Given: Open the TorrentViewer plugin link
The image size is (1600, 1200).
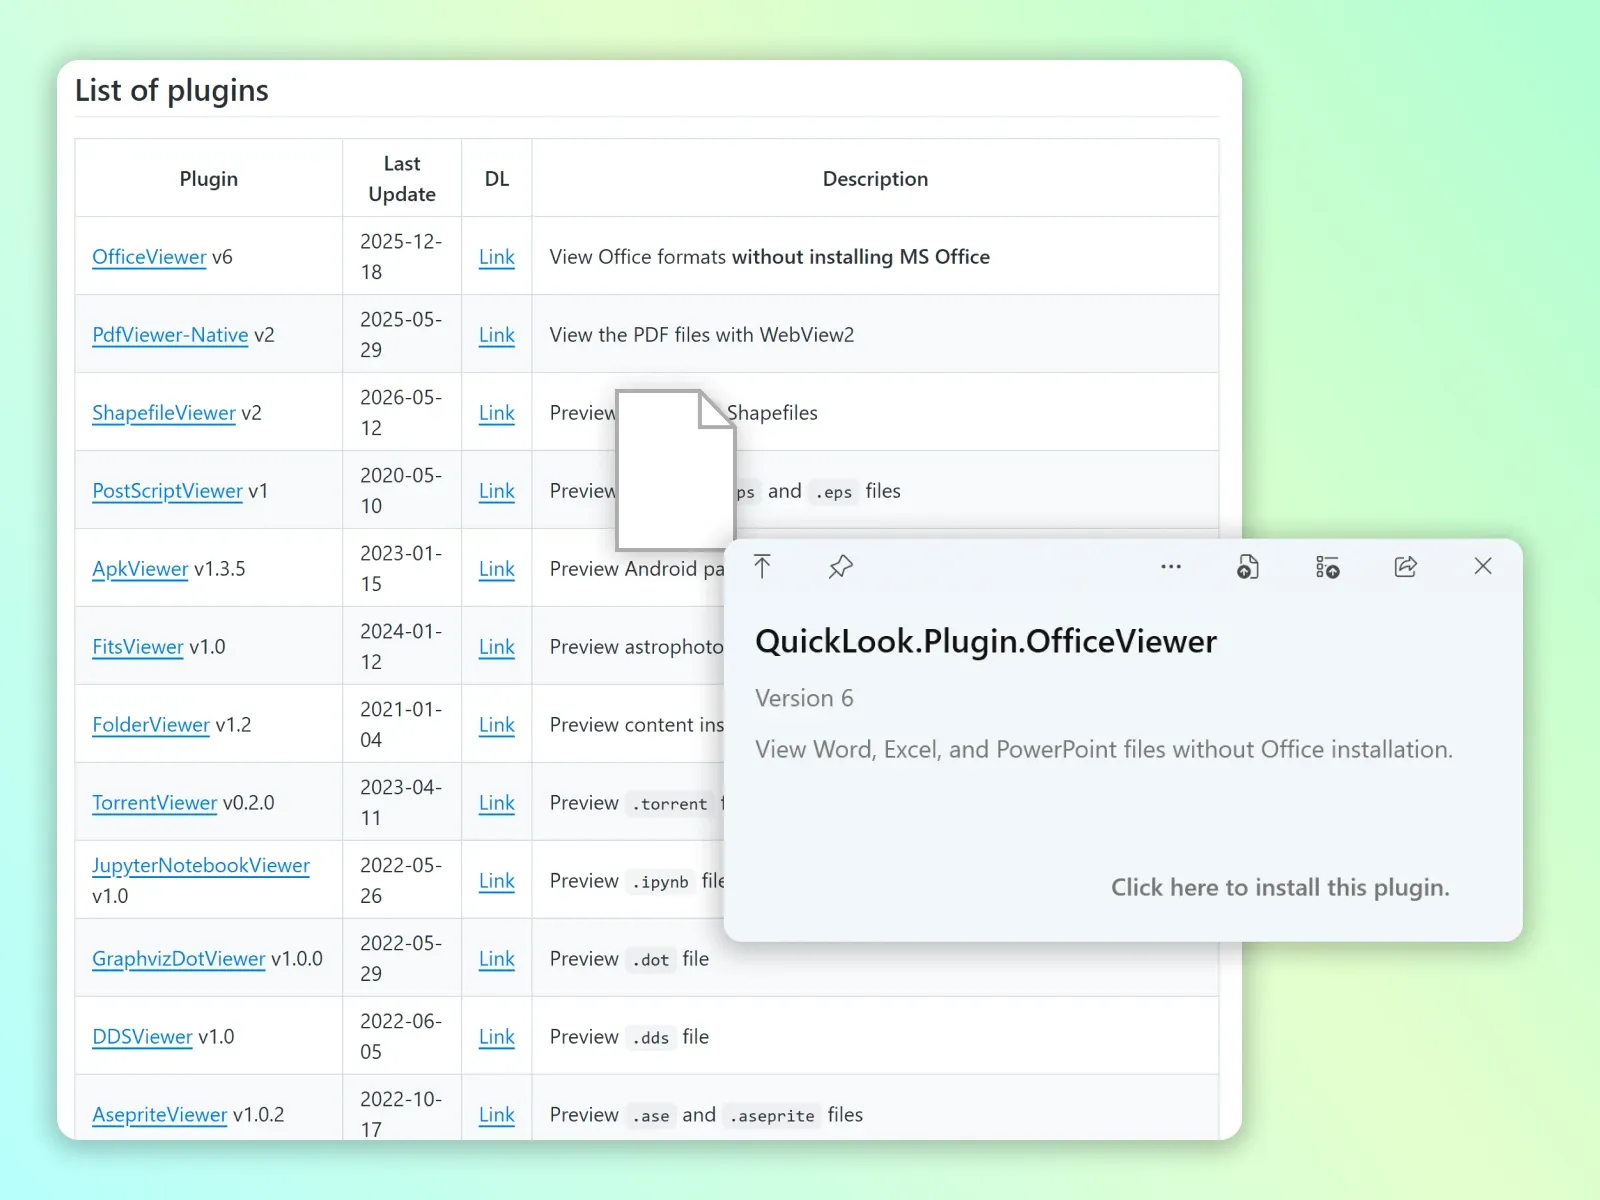Looking at the screenshot, I should point(154,803).
